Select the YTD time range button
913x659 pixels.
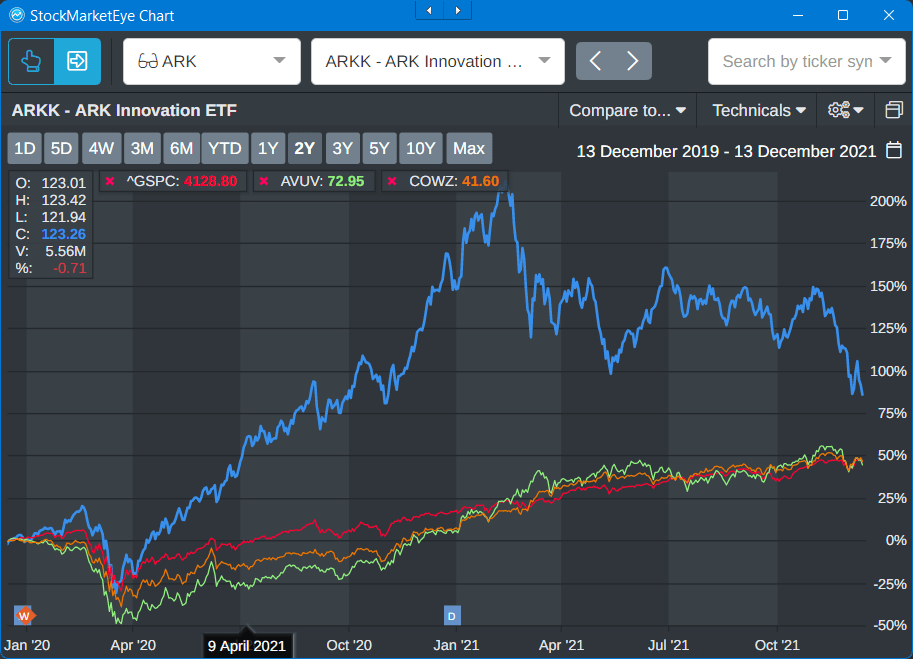(x=224, y=148)
